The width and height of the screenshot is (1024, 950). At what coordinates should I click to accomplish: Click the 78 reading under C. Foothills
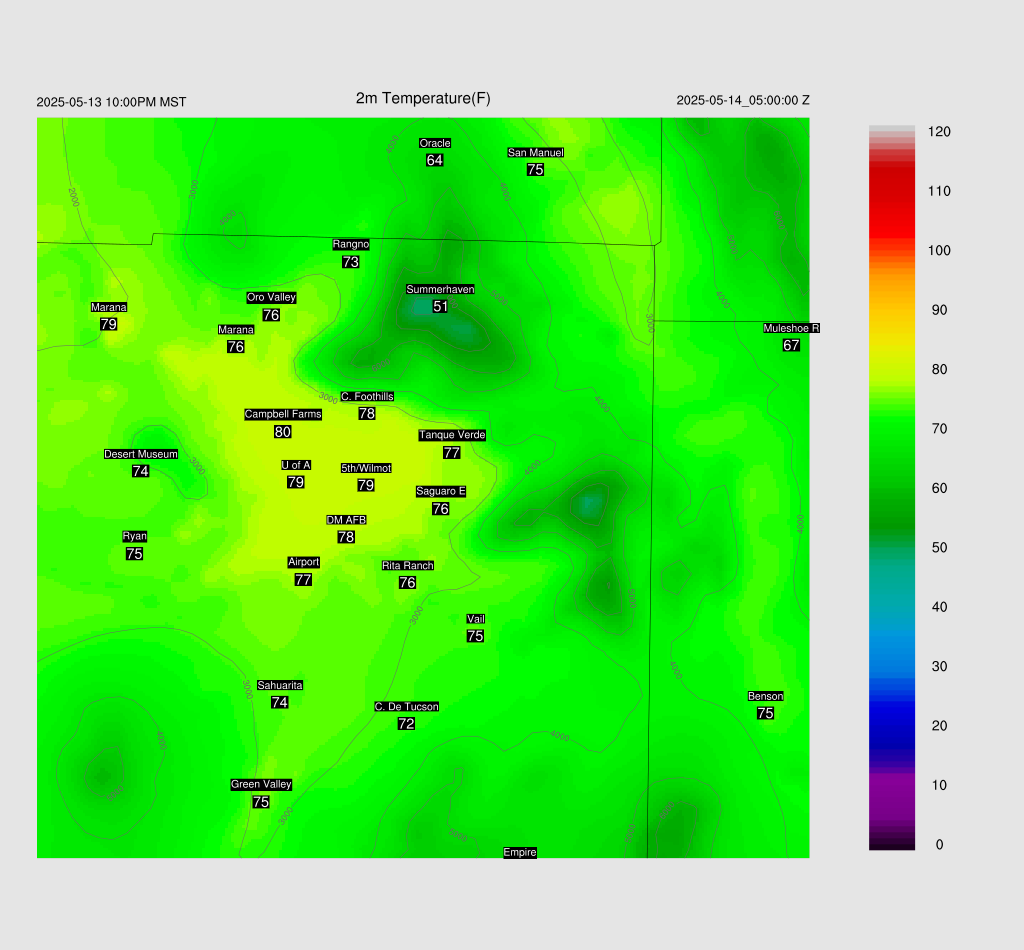click(x=366, y=413)
